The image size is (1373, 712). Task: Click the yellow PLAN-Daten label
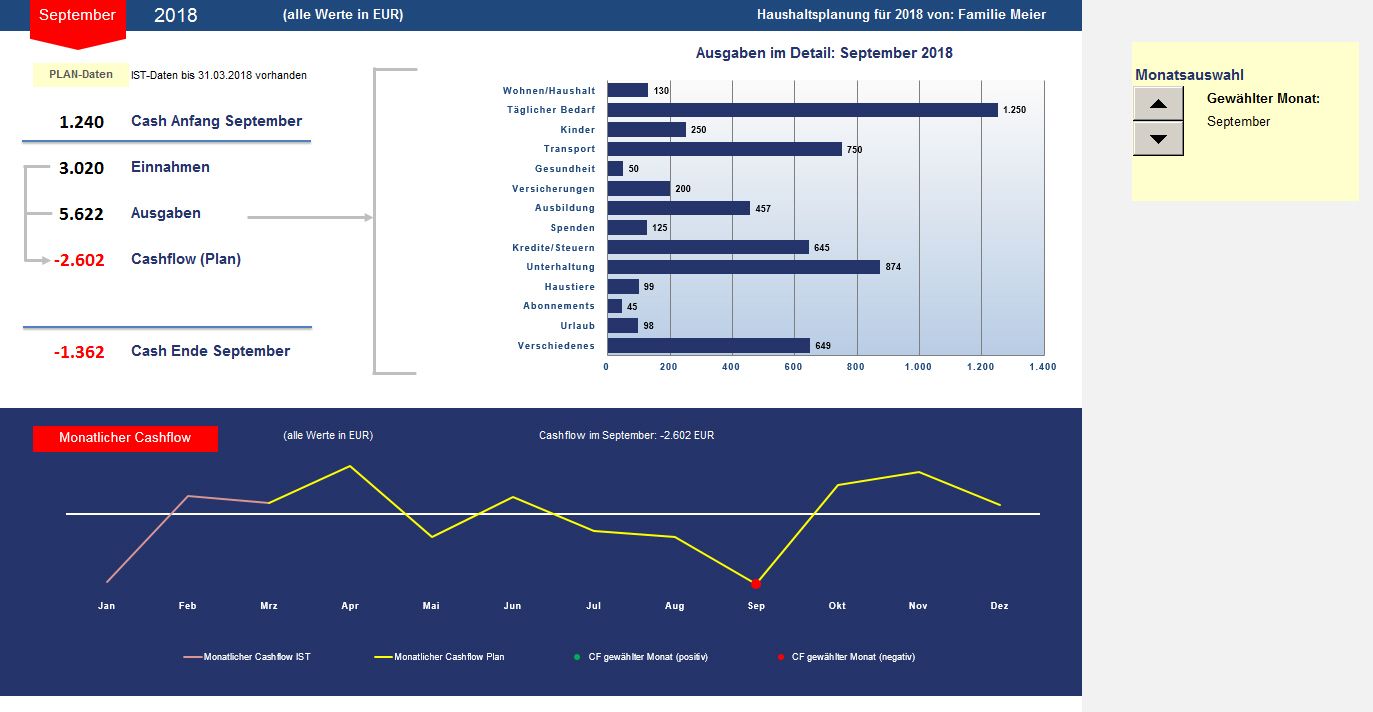[x=81, y=74]
